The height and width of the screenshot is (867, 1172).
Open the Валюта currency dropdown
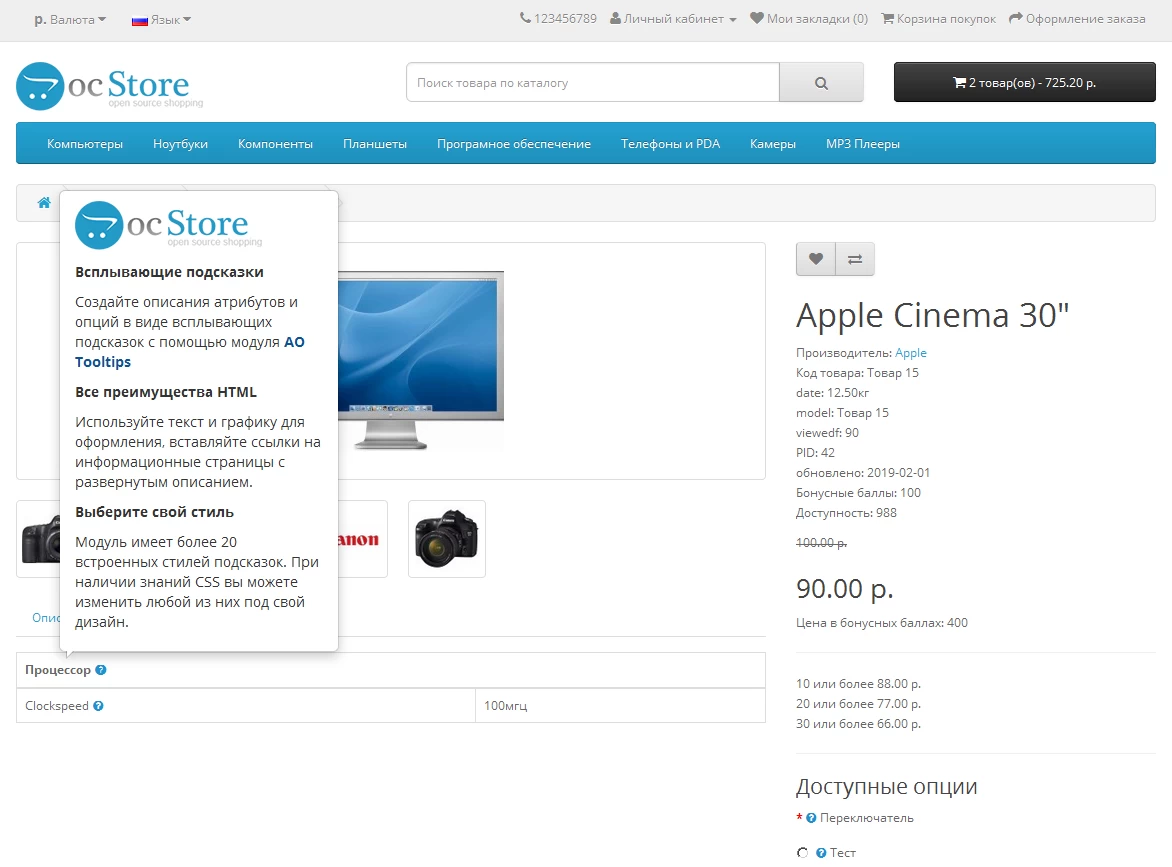(70, 19)
